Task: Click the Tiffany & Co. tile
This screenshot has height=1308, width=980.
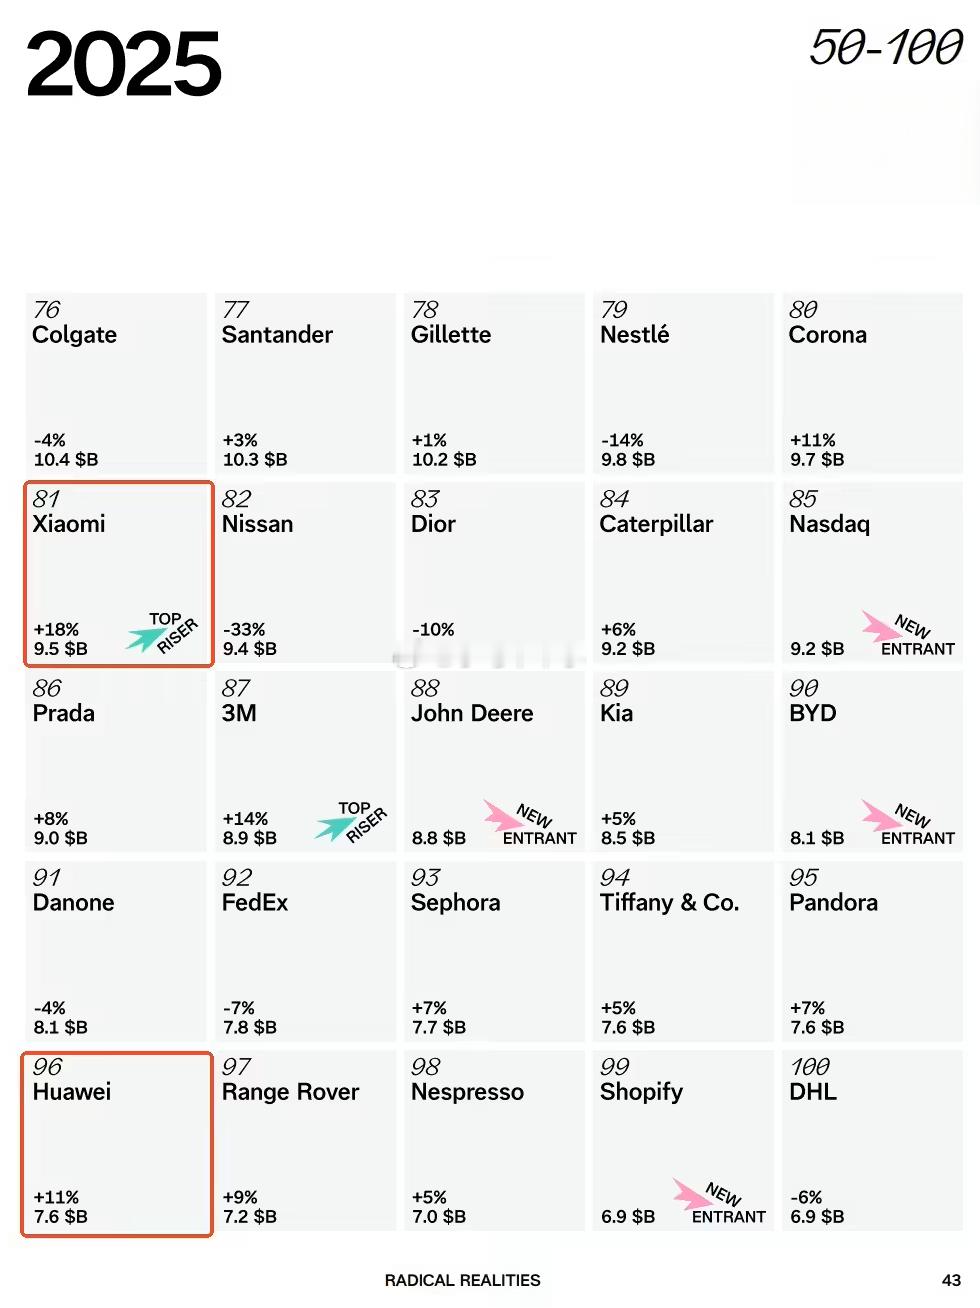Action: pyautogui.click(x=683, y=950)
